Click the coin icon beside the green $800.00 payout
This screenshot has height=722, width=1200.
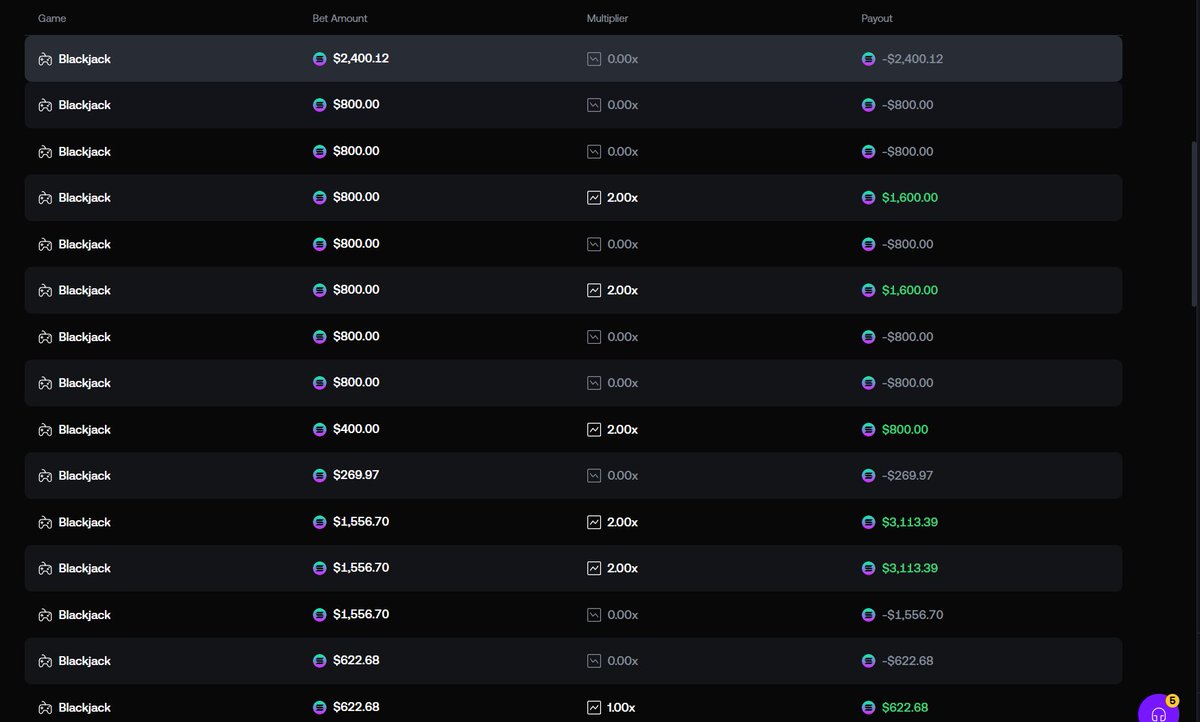(868, 430)
